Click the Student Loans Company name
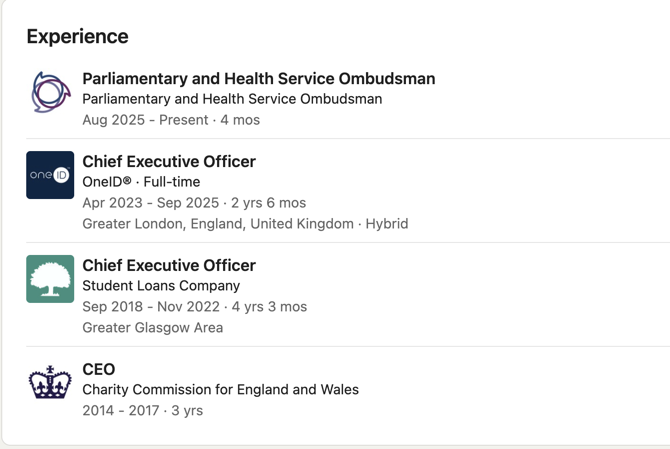670x449 pixels. coord(161,286)
